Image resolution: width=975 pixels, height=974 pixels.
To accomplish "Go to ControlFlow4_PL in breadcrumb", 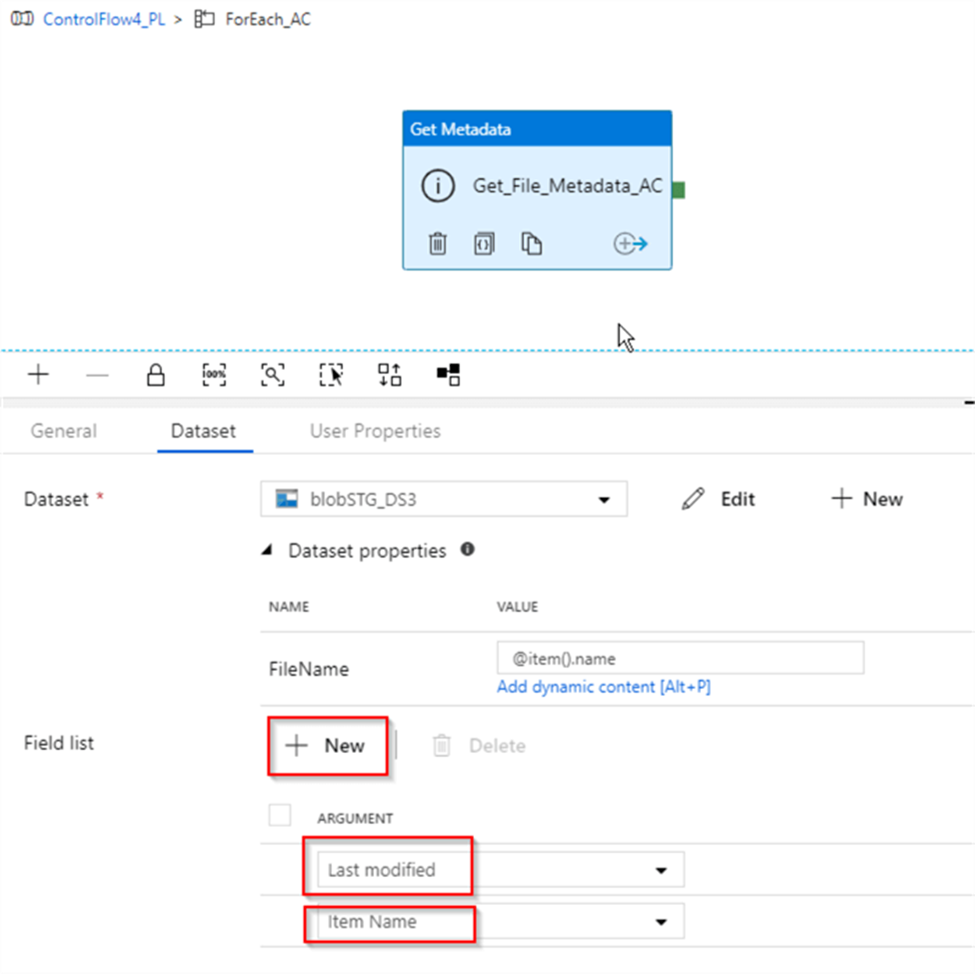I will (x=103, y=19).
